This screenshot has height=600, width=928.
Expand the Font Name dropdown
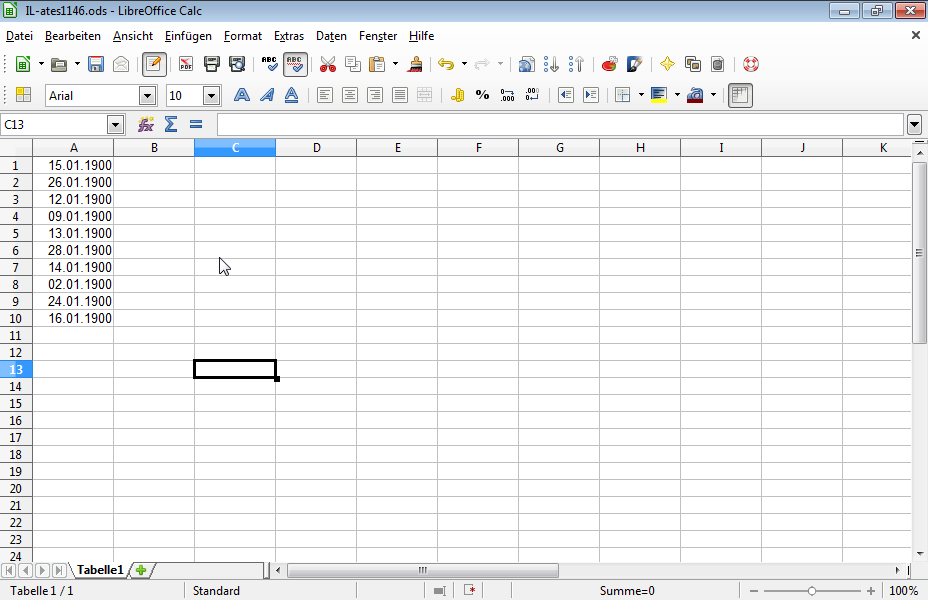147,95
